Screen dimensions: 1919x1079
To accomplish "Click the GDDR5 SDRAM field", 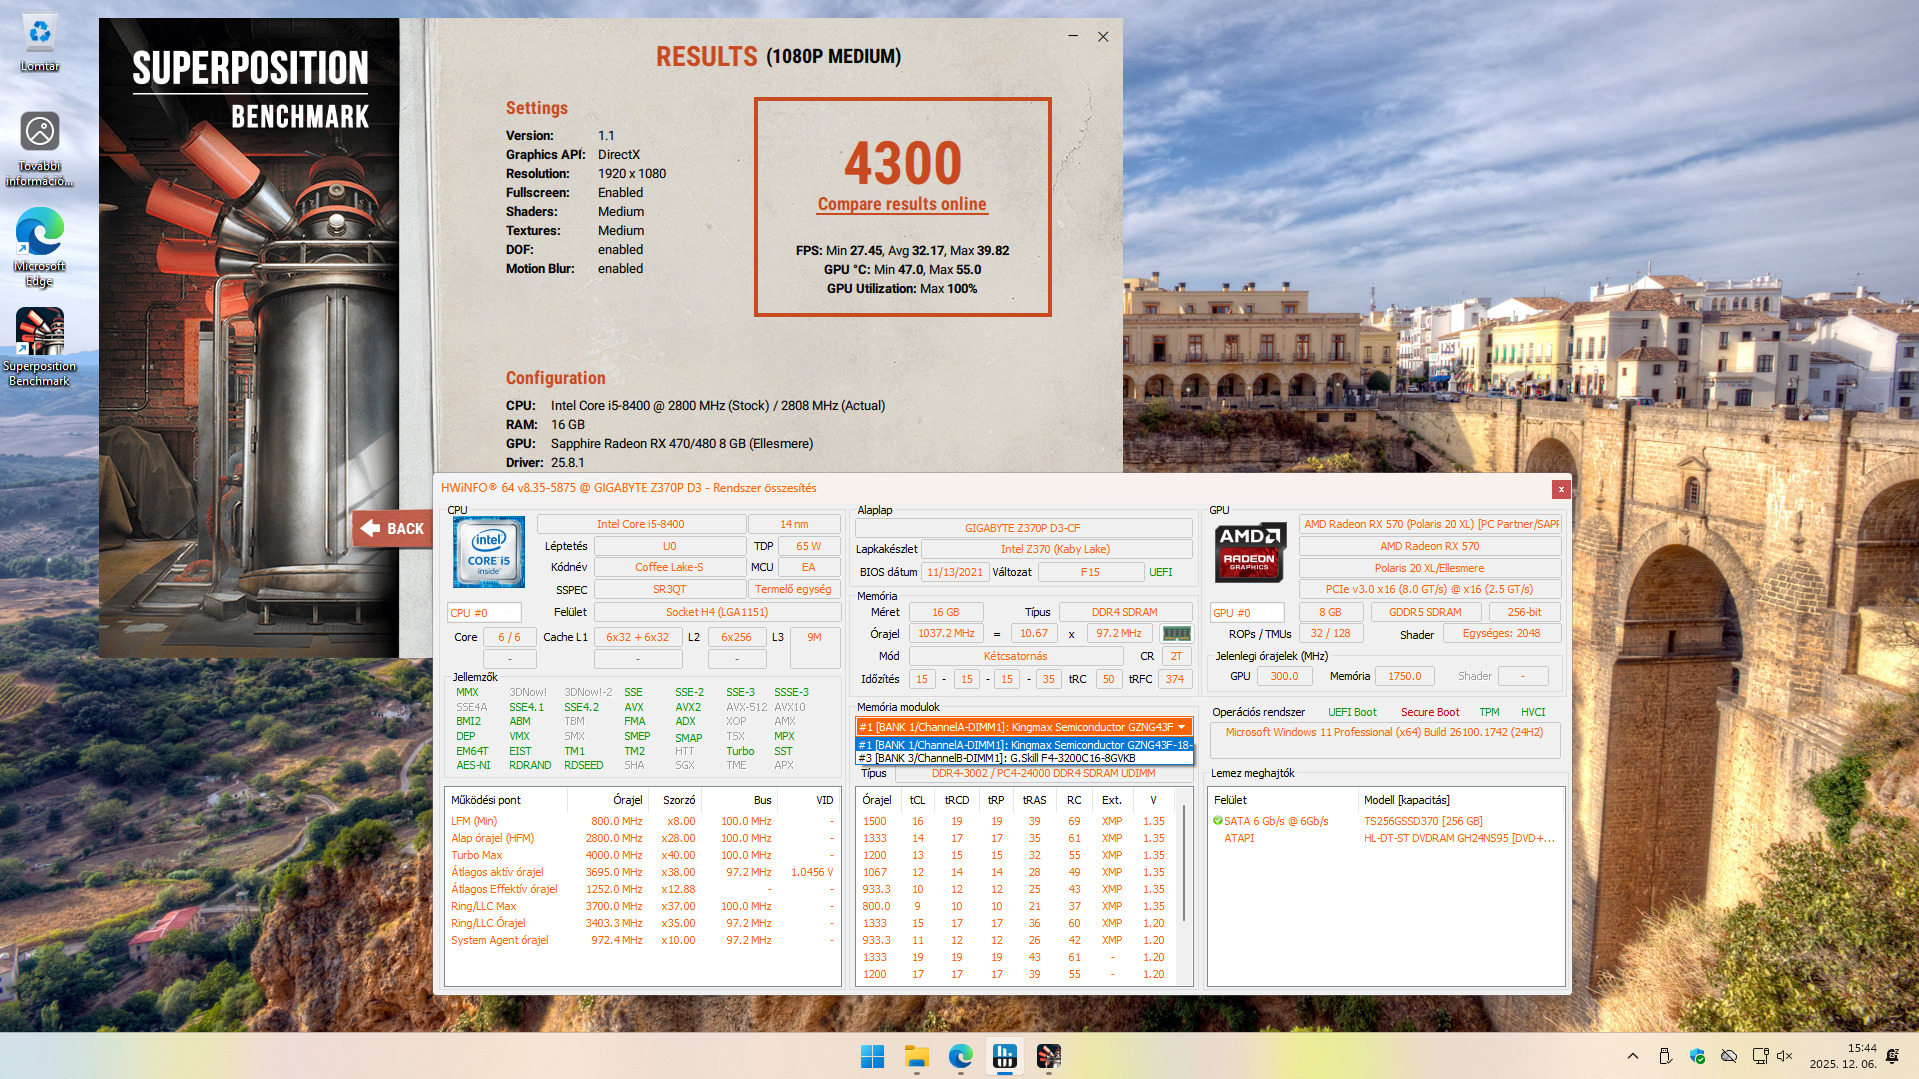I will [x=1424, y=612].
